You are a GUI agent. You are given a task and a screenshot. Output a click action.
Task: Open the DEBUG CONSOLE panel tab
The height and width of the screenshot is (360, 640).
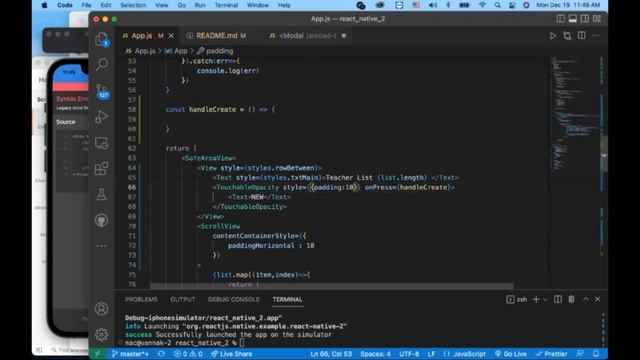pos(233,299)
